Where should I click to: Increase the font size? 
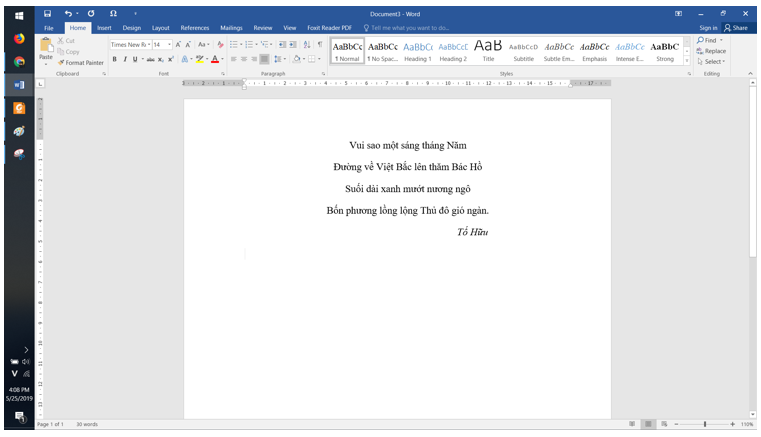(178, 45)
